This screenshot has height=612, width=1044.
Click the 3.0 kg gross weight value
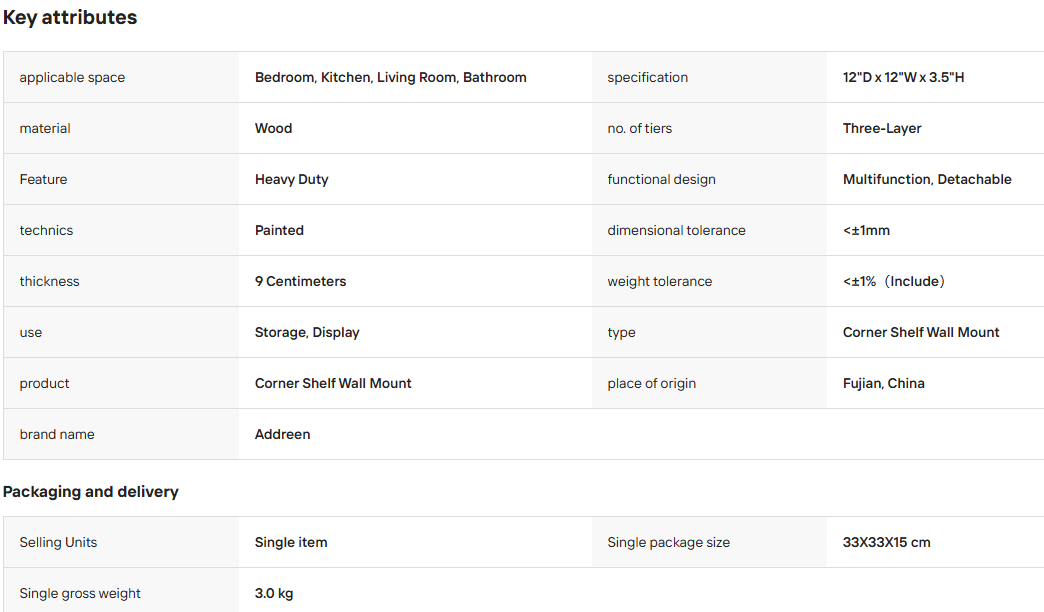pyautogui.click(x=274, y=593)
